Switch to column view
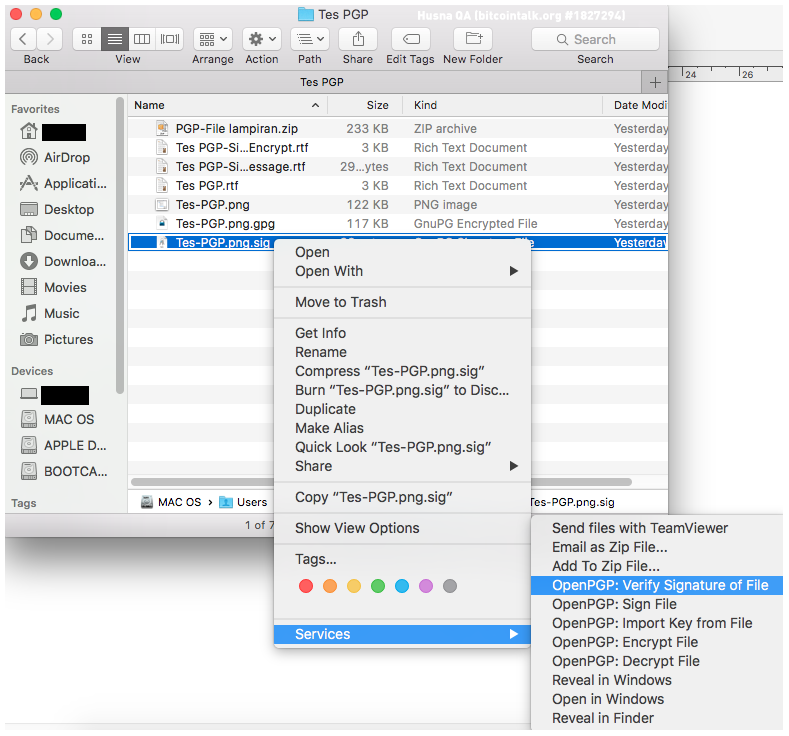789x736 pixels. click(142, 39)
